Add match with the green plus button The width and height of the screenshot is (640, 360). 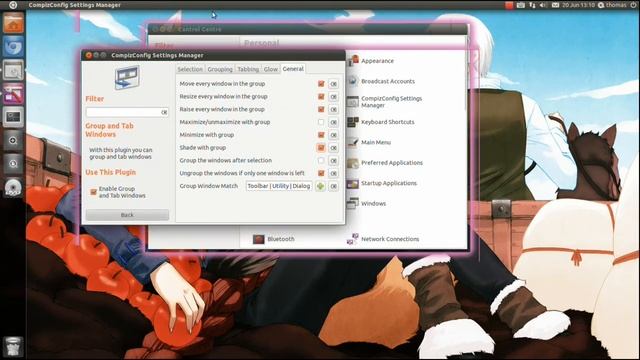320,186
